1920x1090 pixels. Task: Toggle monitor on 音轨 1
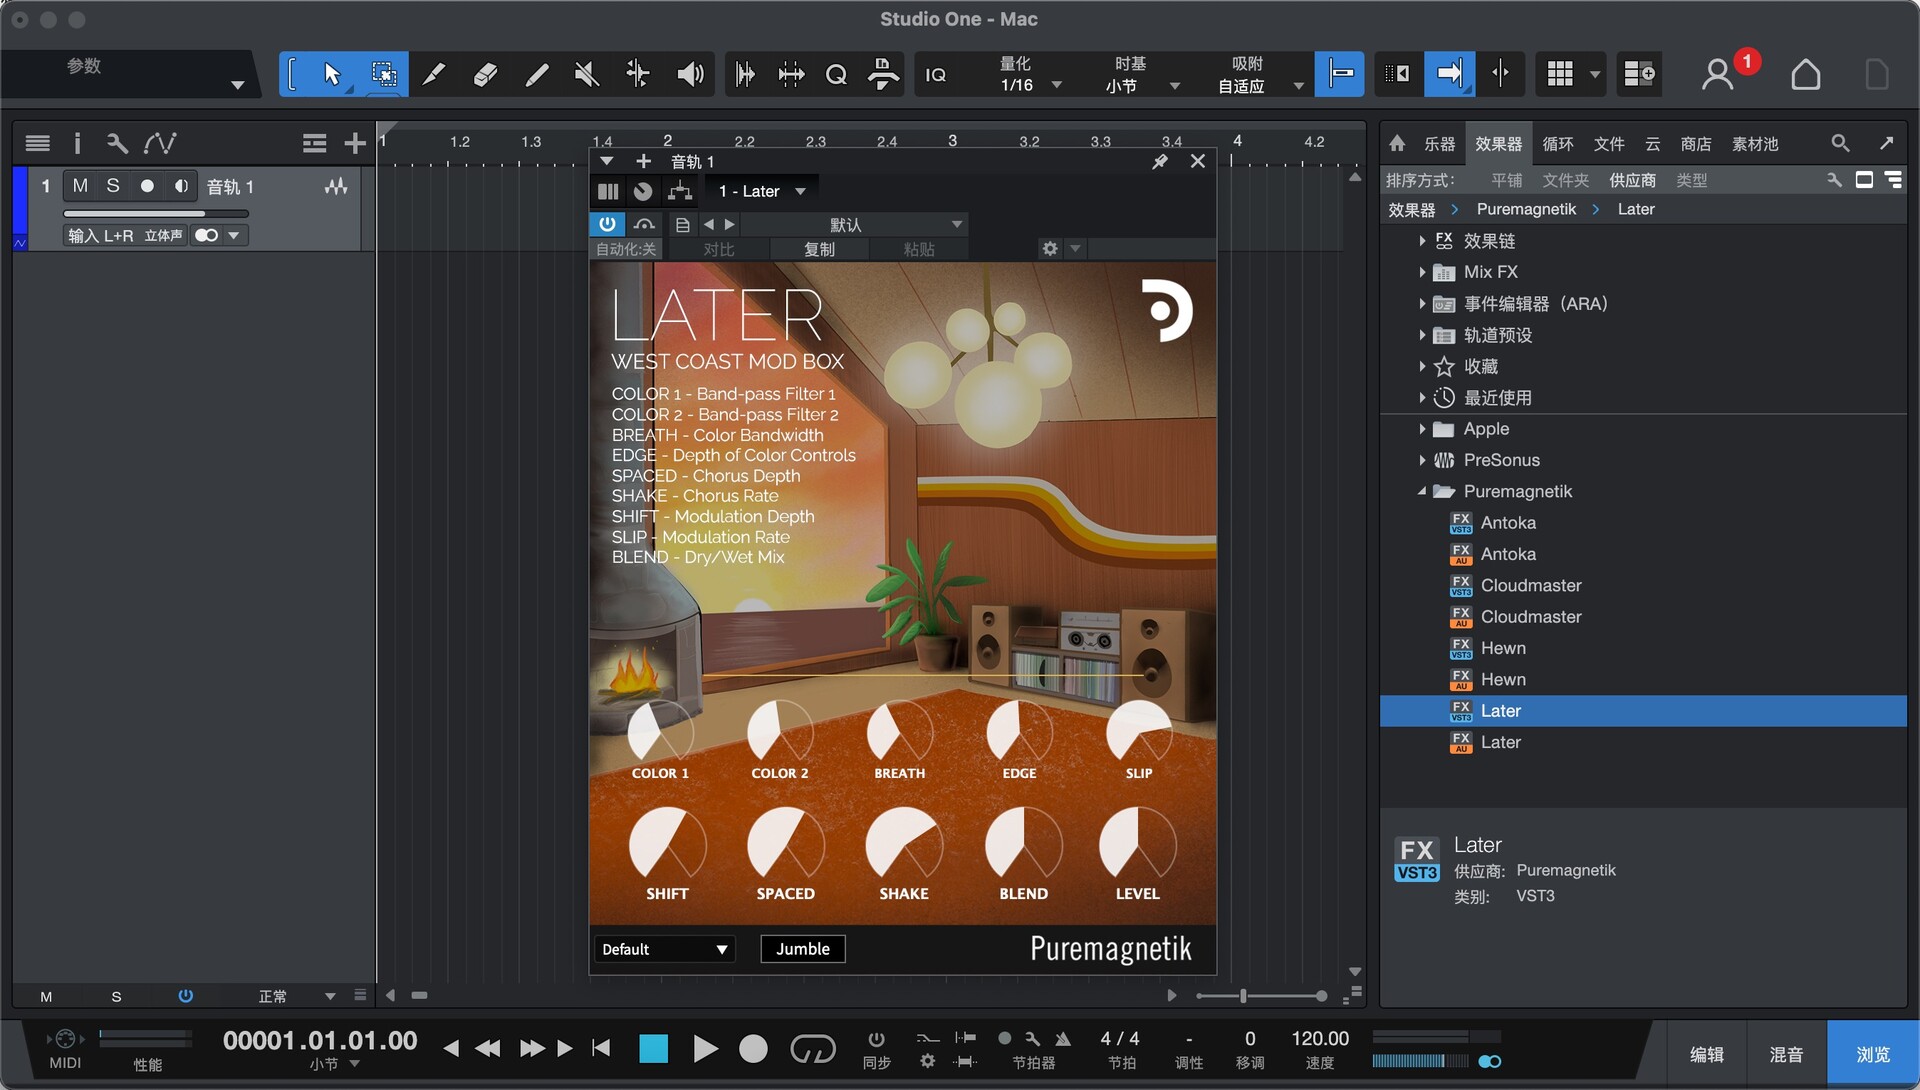(181, 186)
